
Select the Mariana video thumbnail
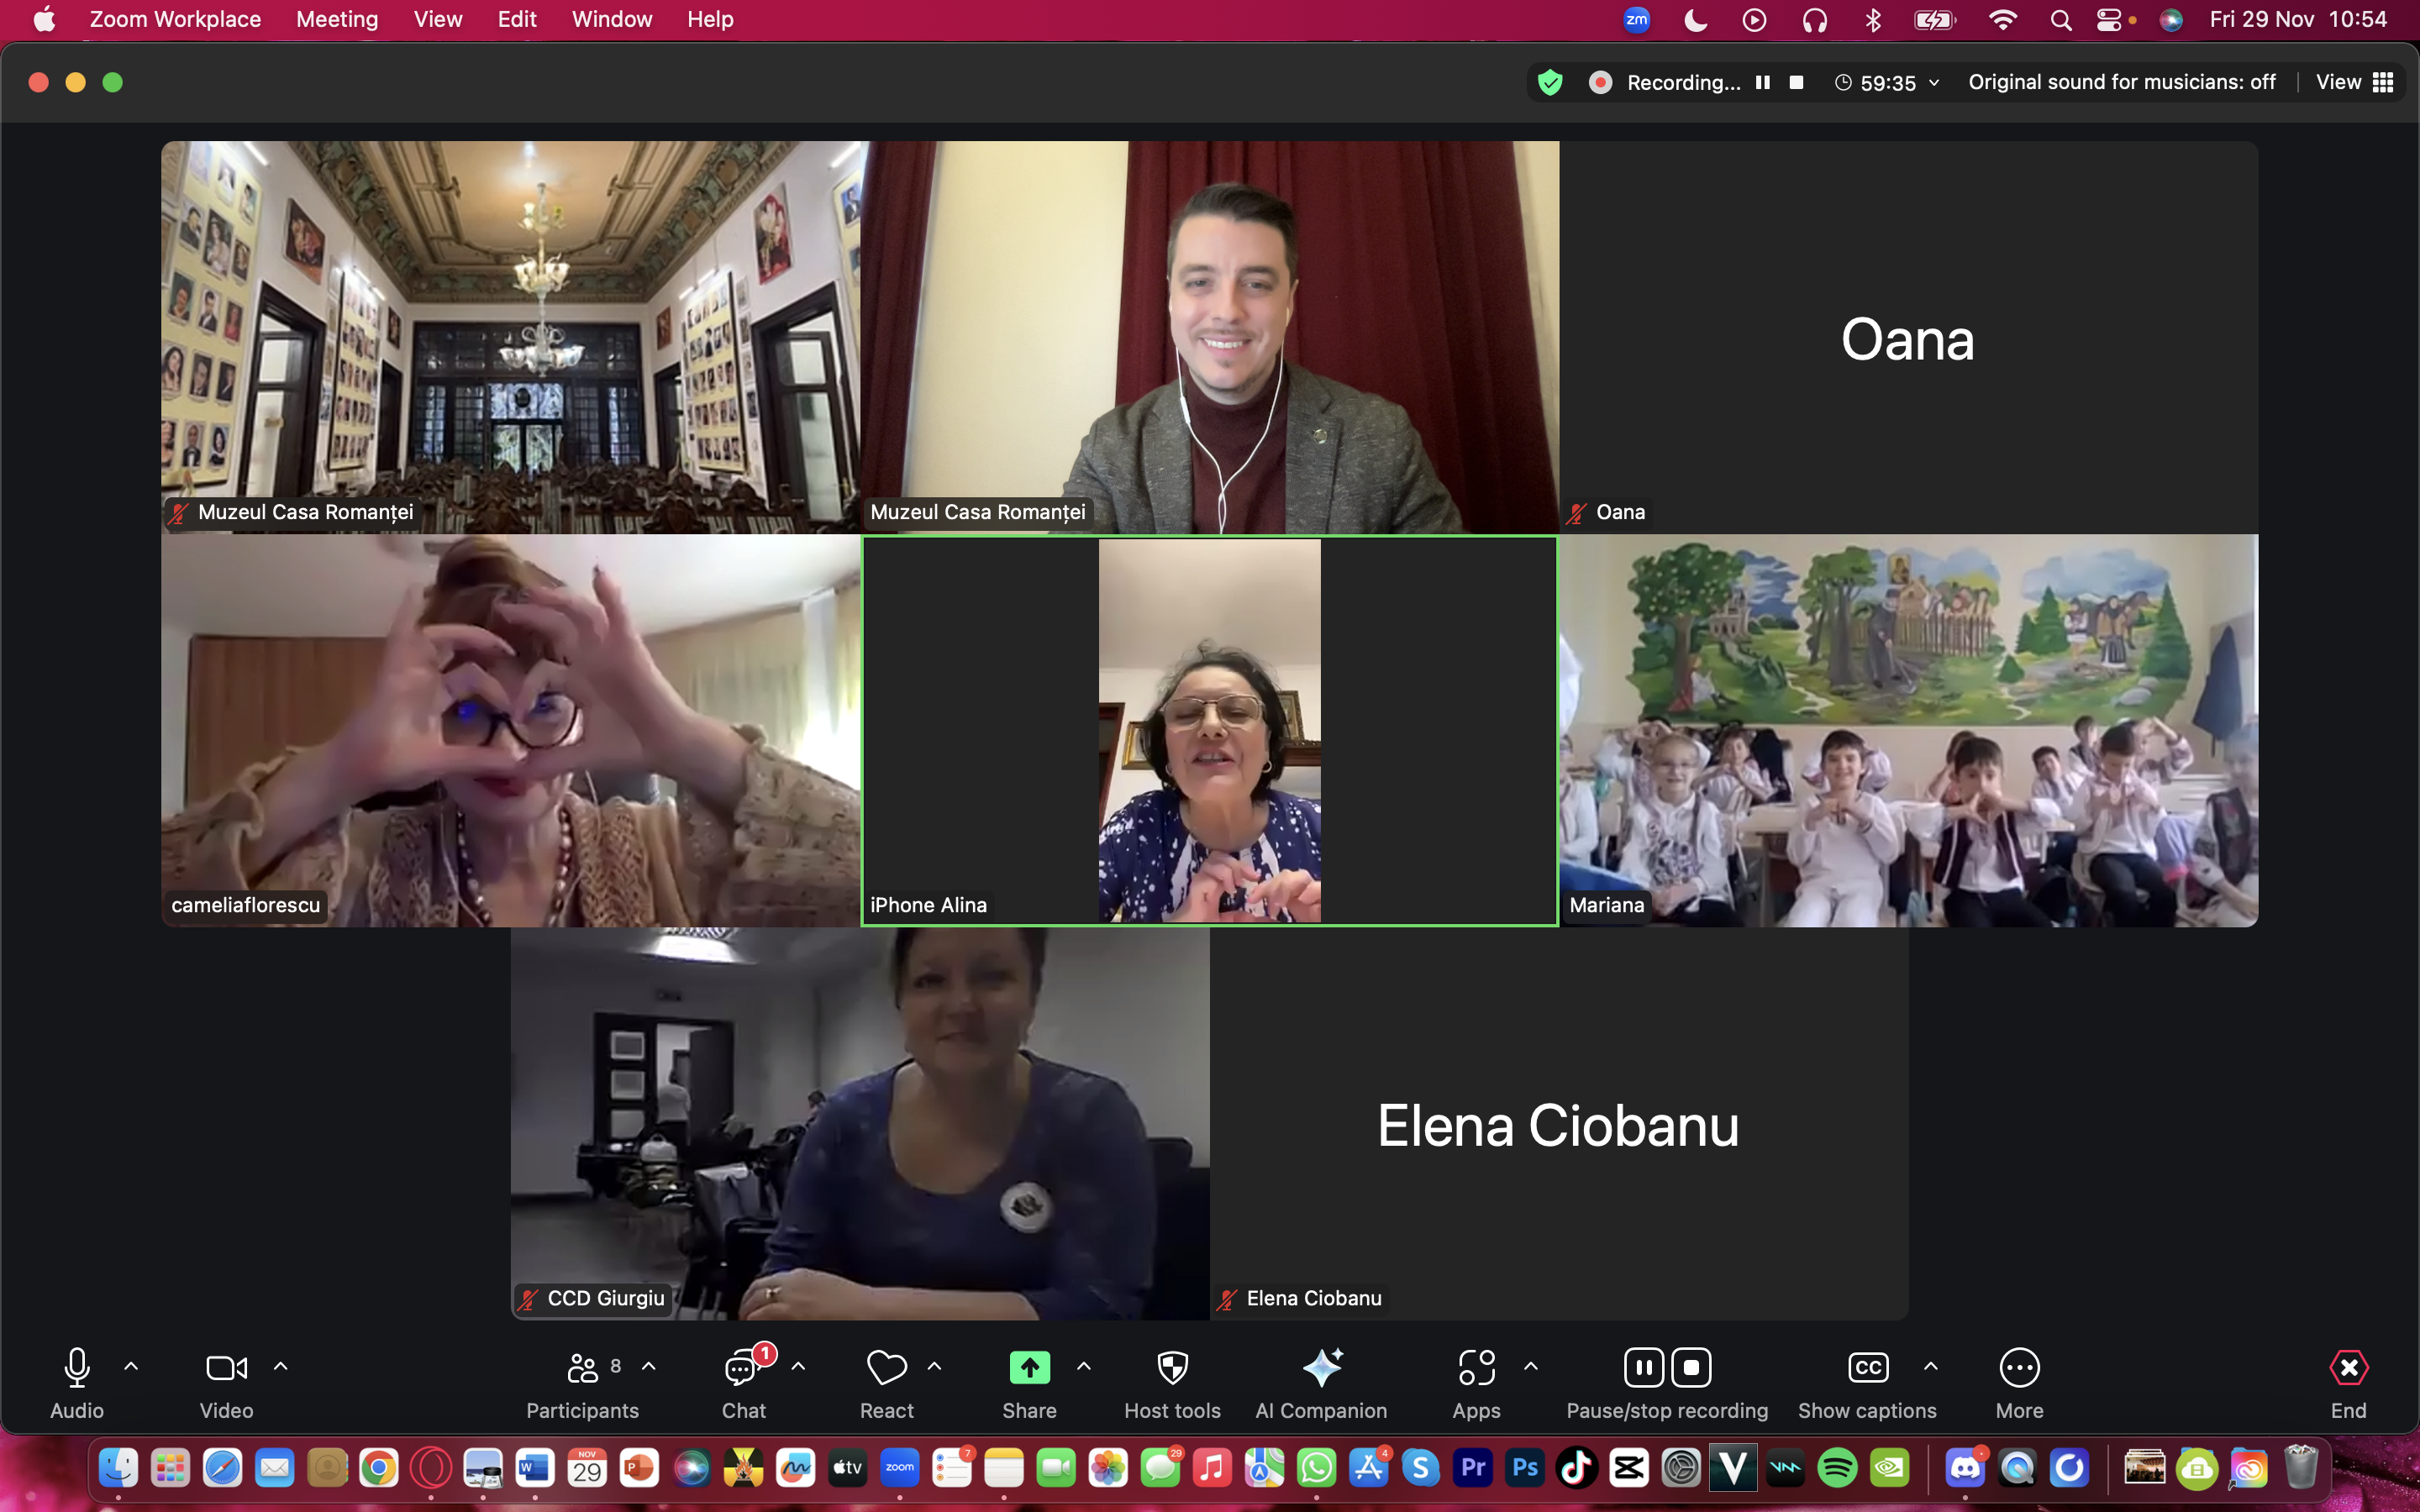coord(1908,730)
